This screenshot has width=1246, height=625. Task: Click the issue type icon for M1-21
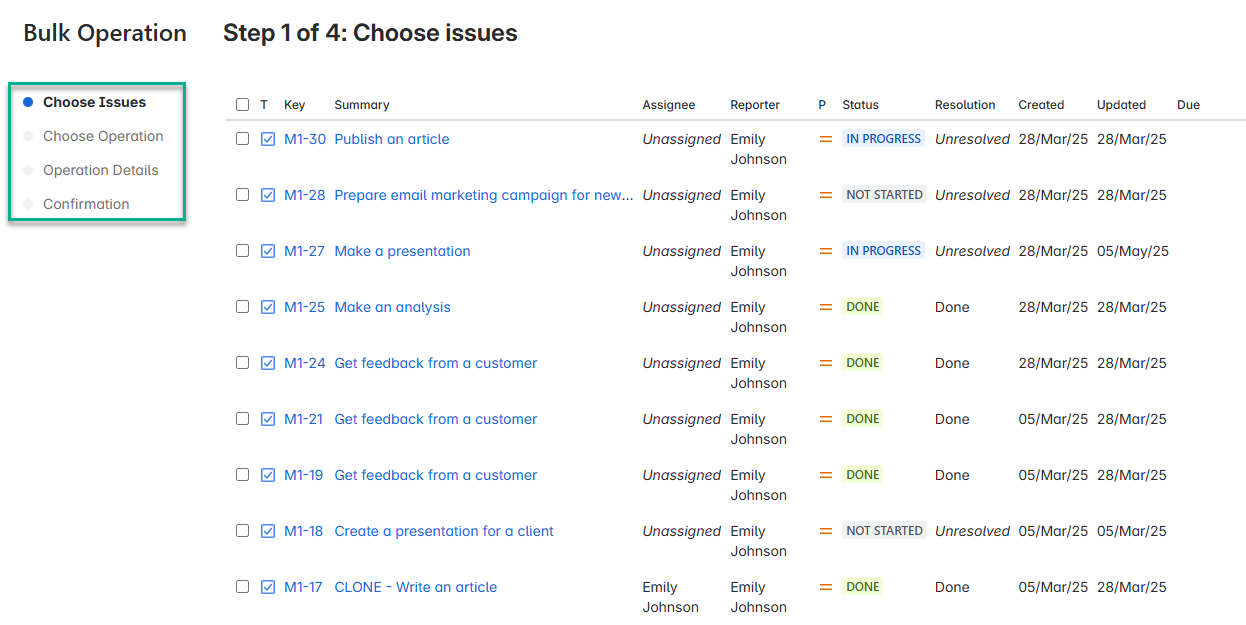tap(268, 419)
